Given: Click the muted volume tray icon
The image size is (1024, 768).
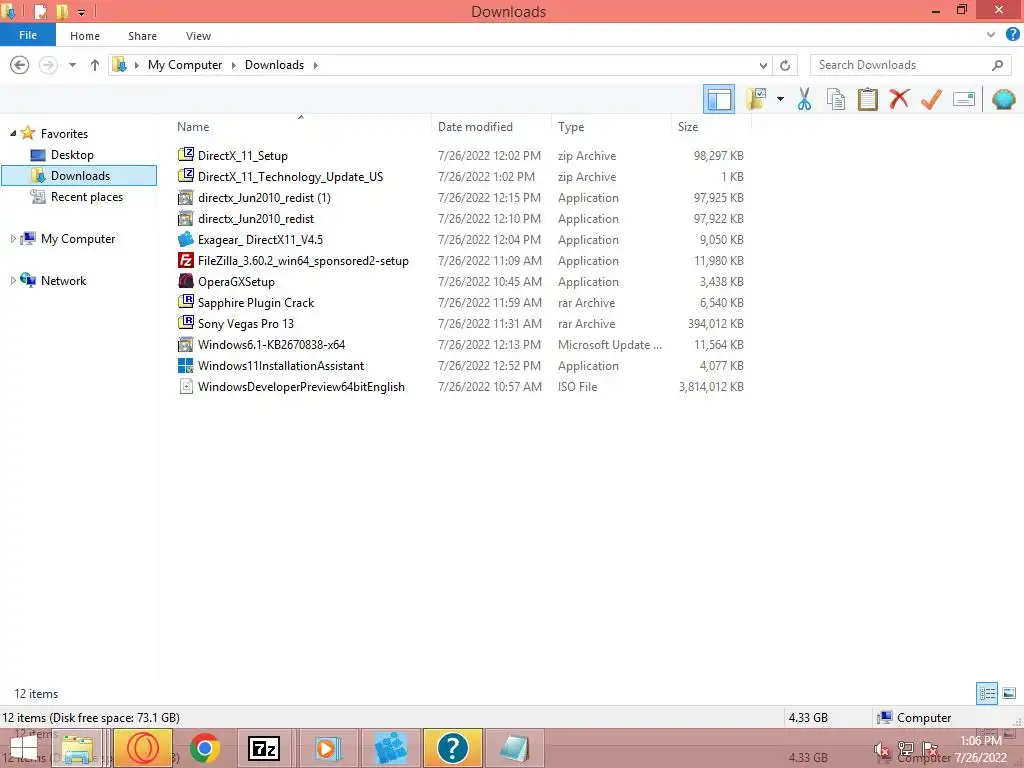Looking at the screenshot, I should 882,750.
